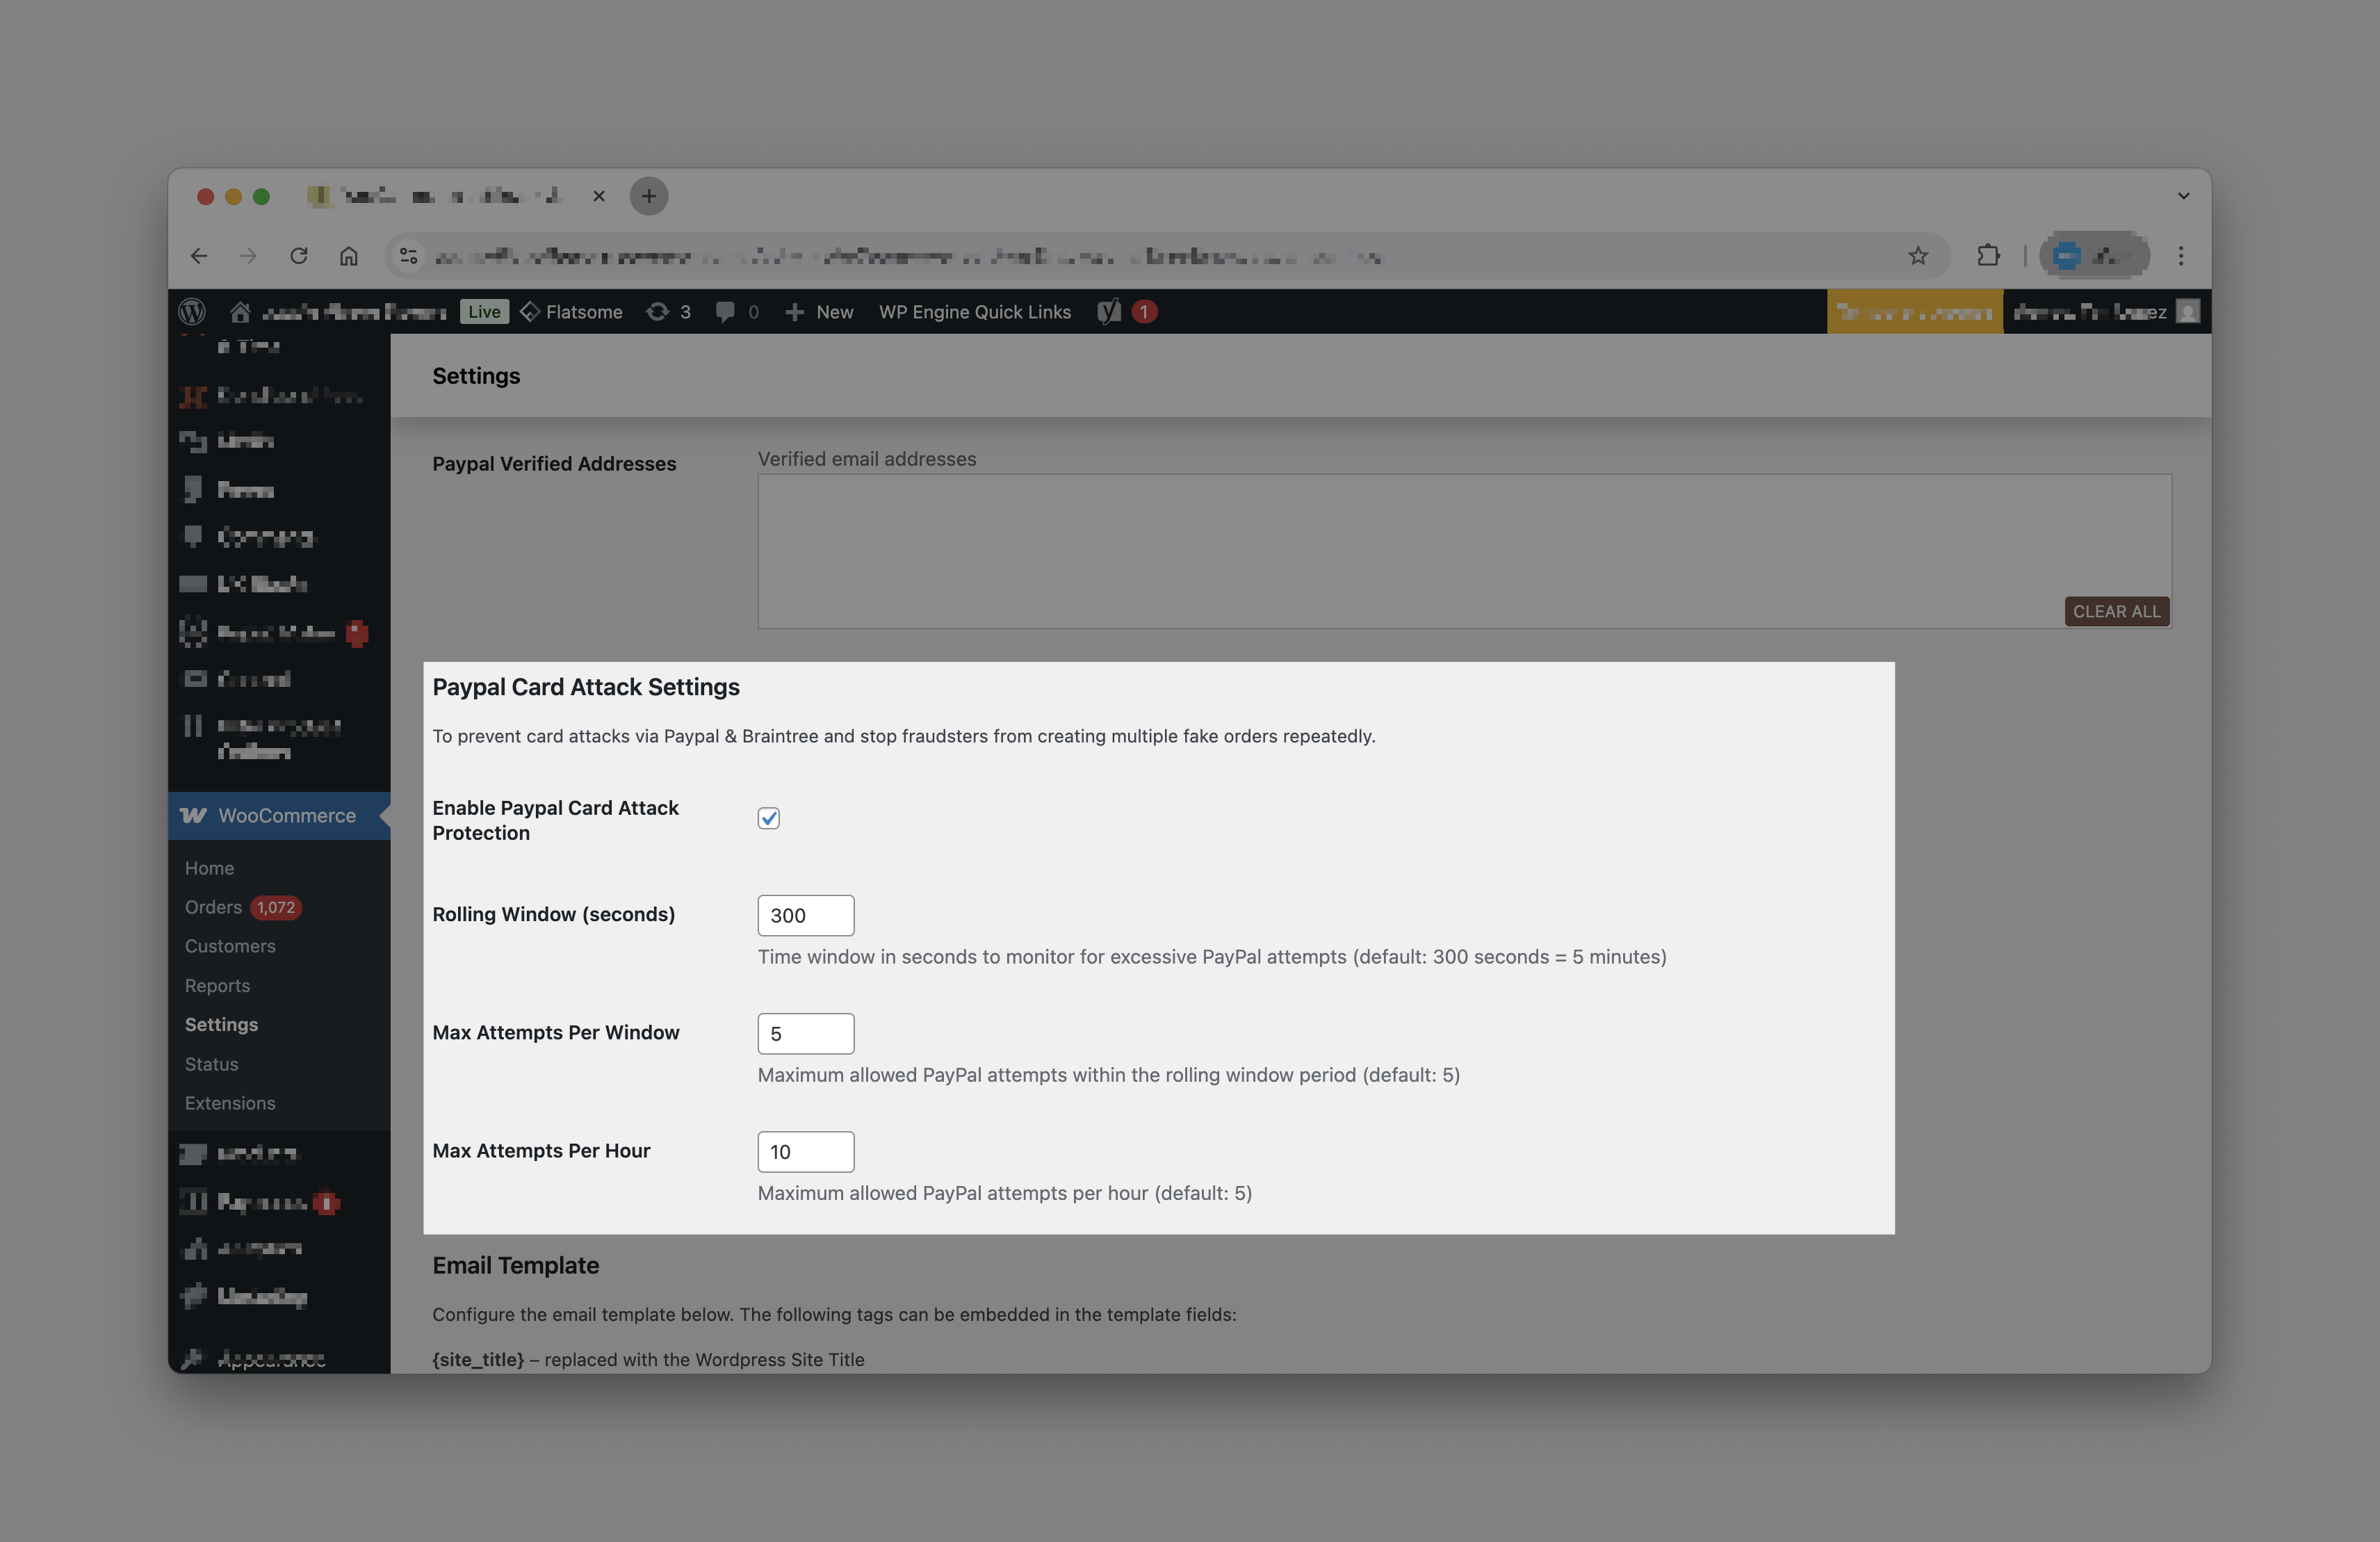Click the browser reload icon
This screenshot has height=1542, width=2380.
(298, 256)
